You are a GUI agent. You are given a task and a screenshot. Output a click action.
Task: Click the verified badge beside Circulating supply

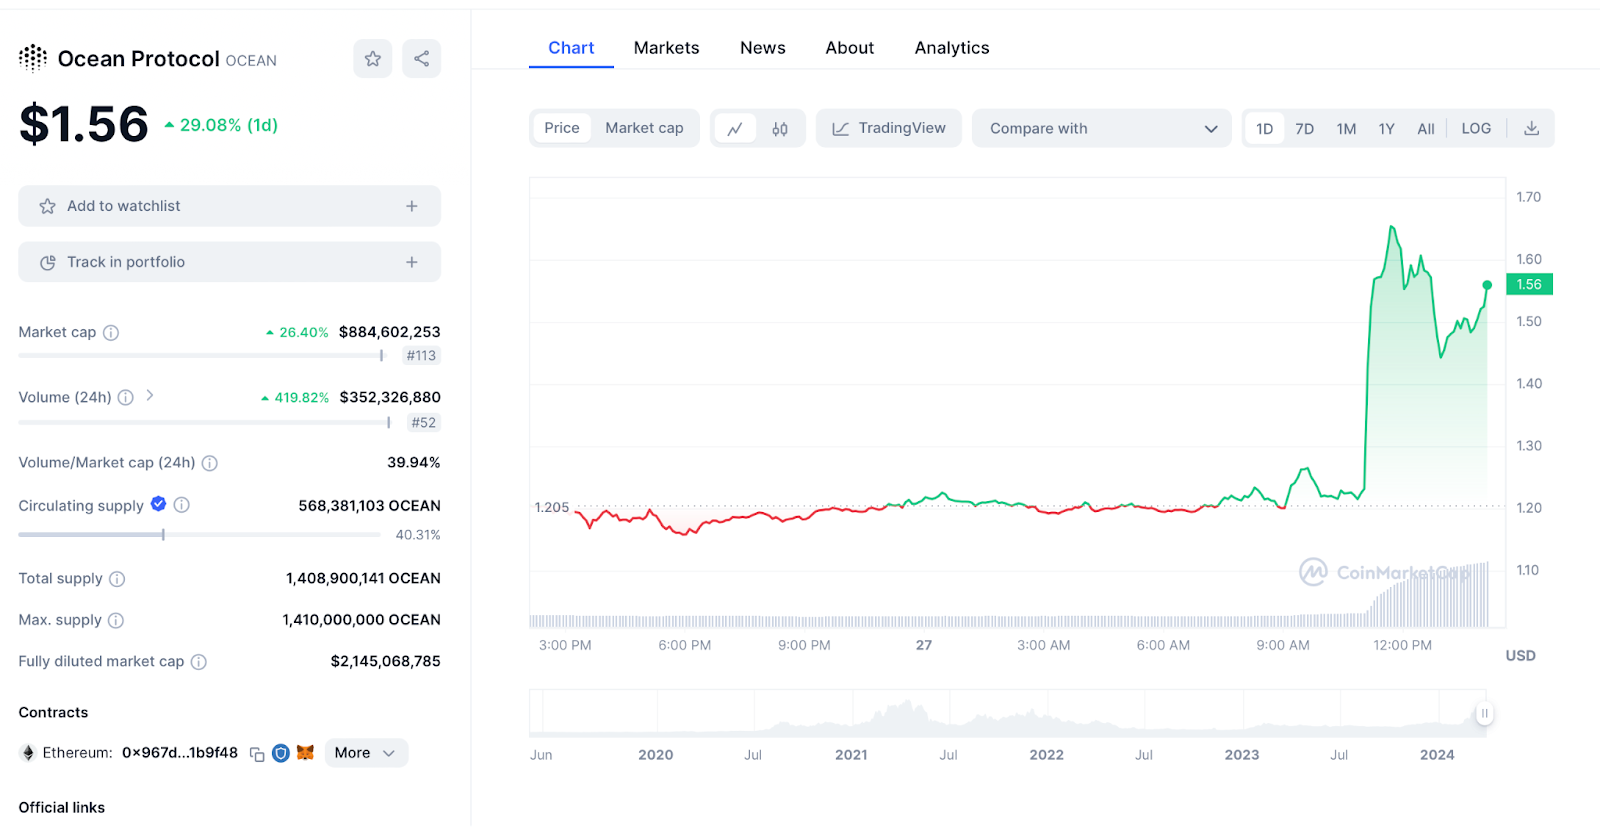pyautogui.click(x=158, y=504)
